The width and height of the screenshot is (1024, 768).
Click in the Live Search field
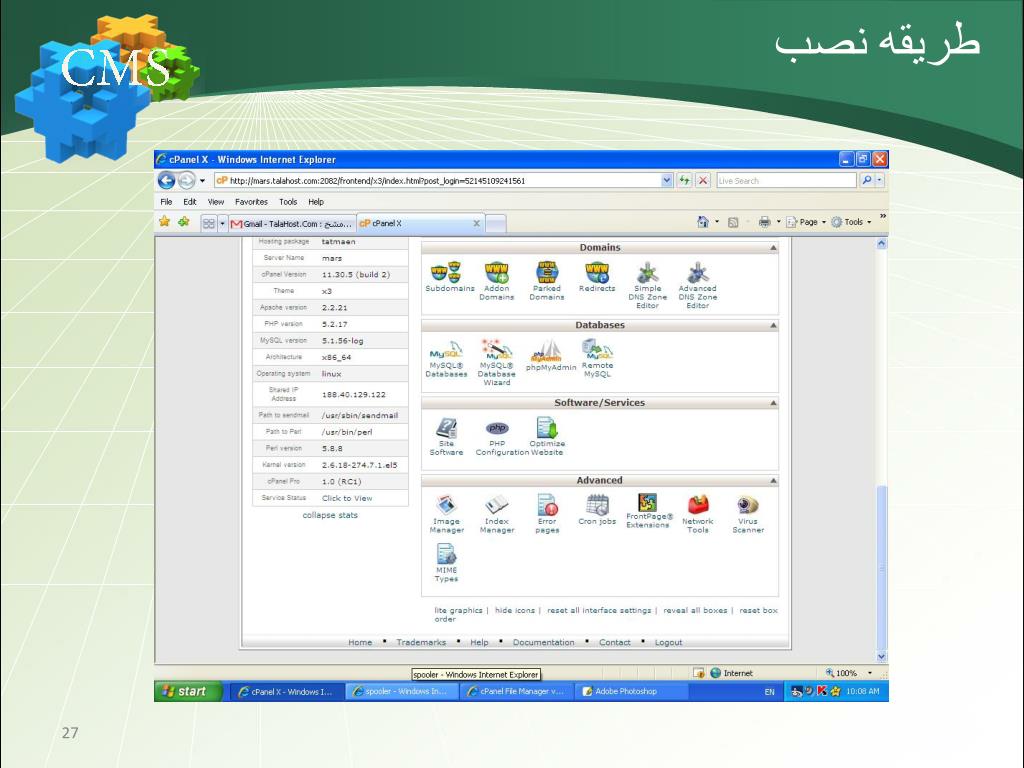click(x=786, y=180)
